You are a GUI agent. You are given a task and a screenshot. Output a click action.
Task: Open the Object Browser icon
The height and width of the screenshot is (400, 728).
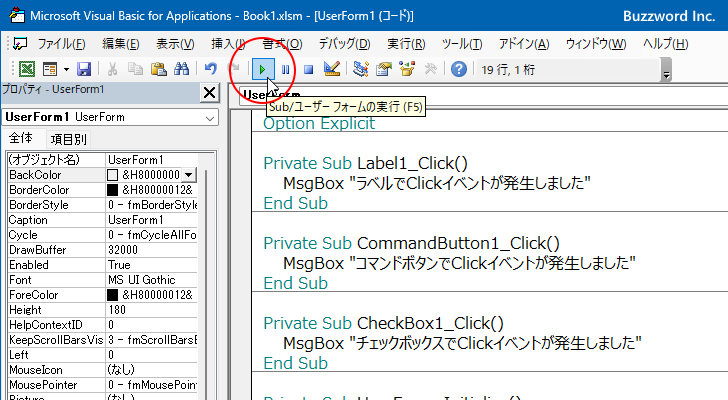click(x=407, y=70)
